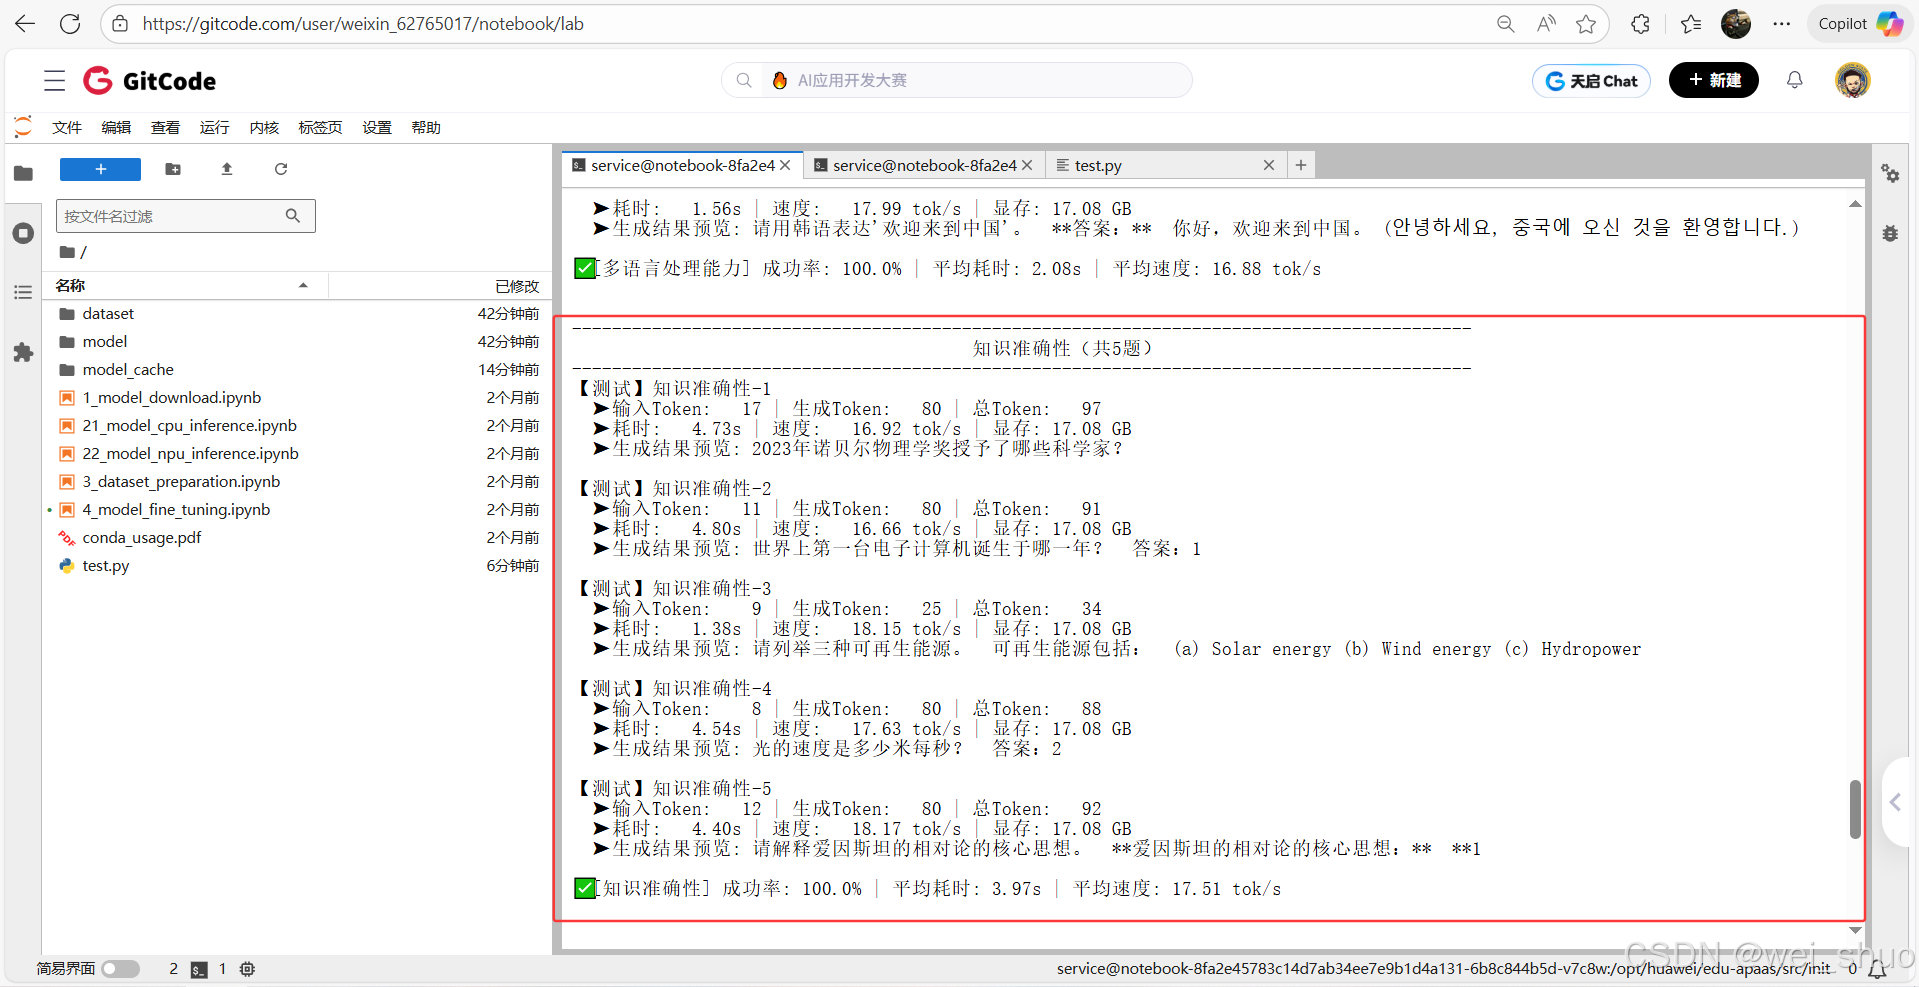Select the model folder
Image resolution: width=1919 pixels, height=987 pixels.
(x=297, y=342)
